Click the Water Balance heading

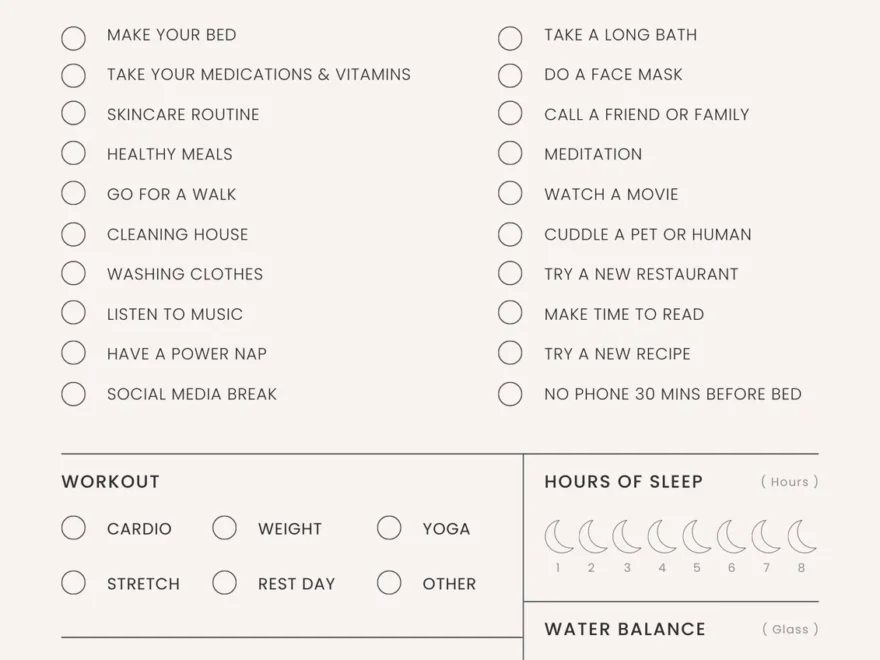[x=625, y=629]
